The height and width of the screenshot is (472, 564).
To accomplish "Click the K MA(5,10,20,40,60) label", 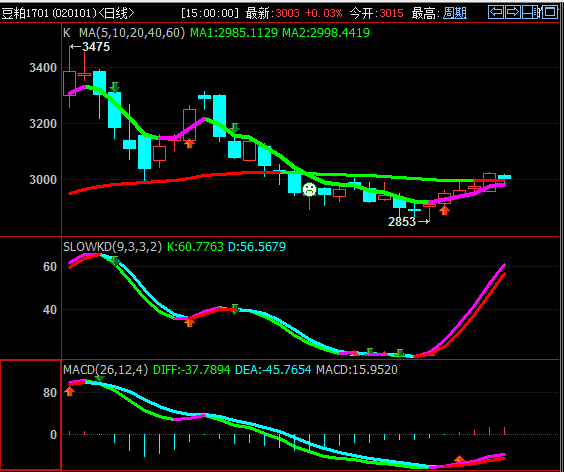I will [x=124, y=33].
